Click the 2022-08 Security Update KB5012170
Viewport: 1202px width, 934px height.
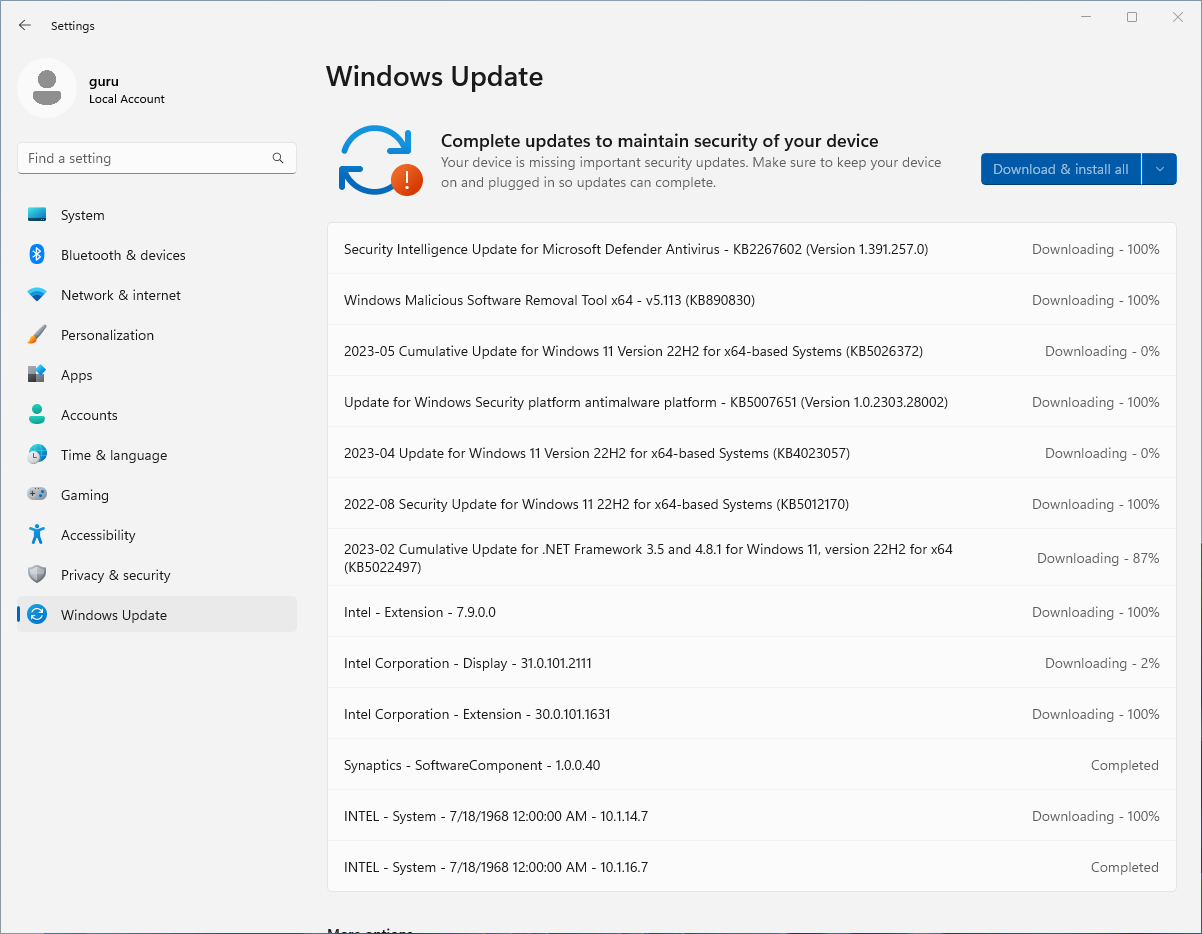pos(752,504)
